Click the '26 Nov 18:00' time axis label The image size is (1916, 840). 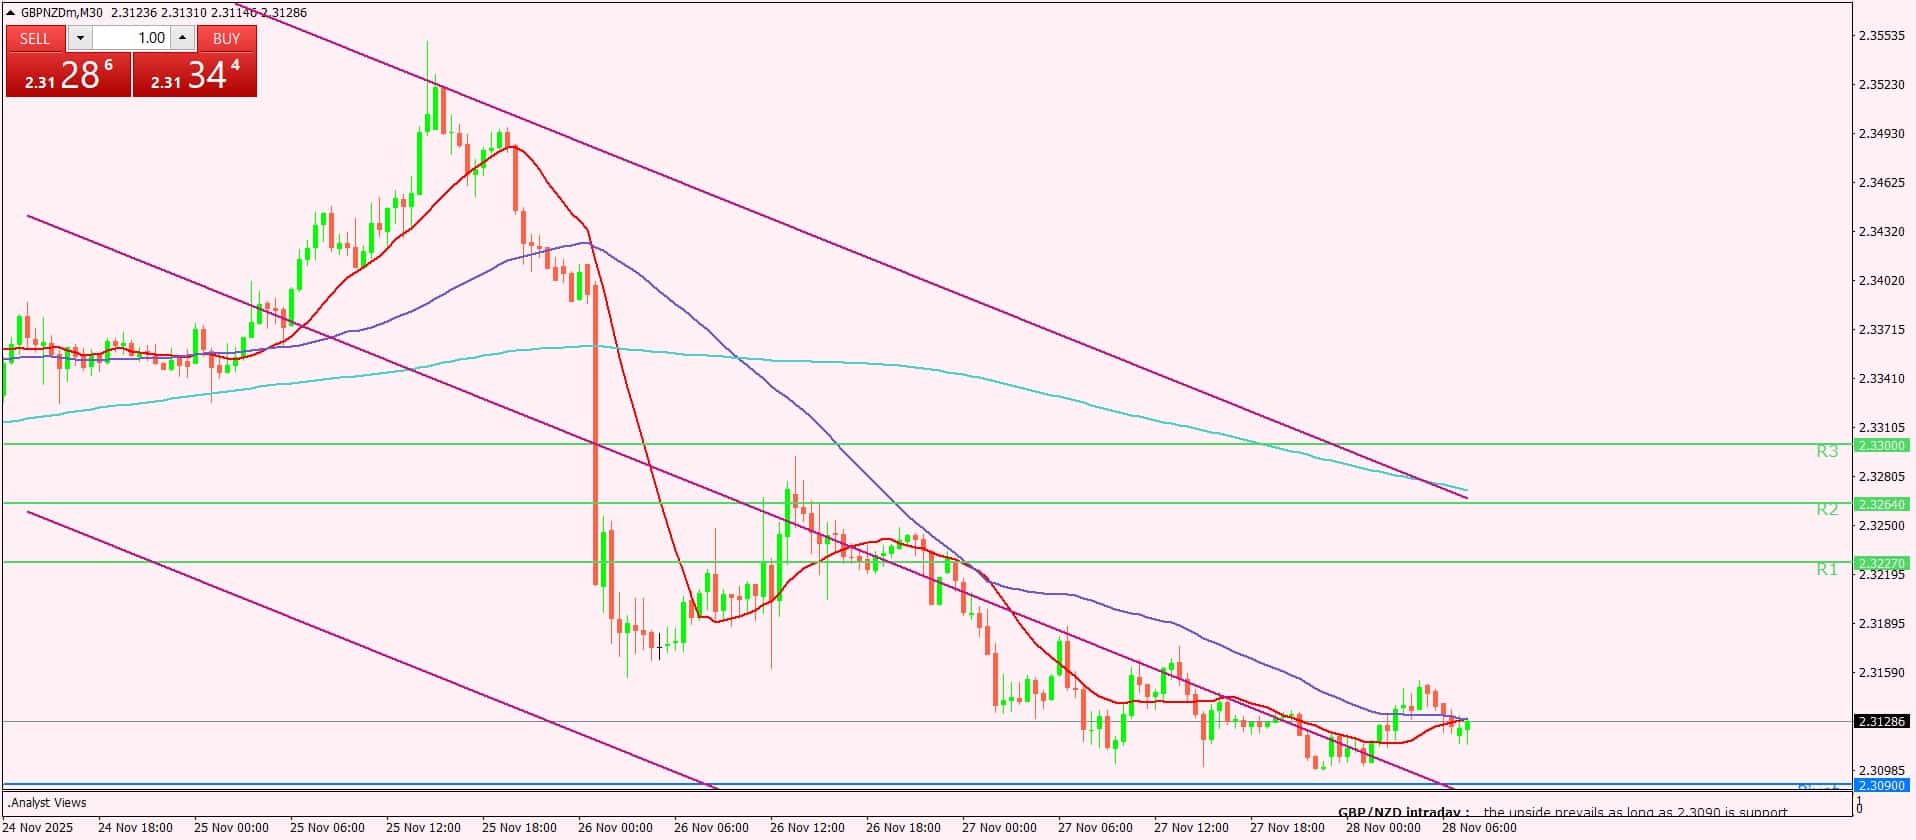pos(903,828)
